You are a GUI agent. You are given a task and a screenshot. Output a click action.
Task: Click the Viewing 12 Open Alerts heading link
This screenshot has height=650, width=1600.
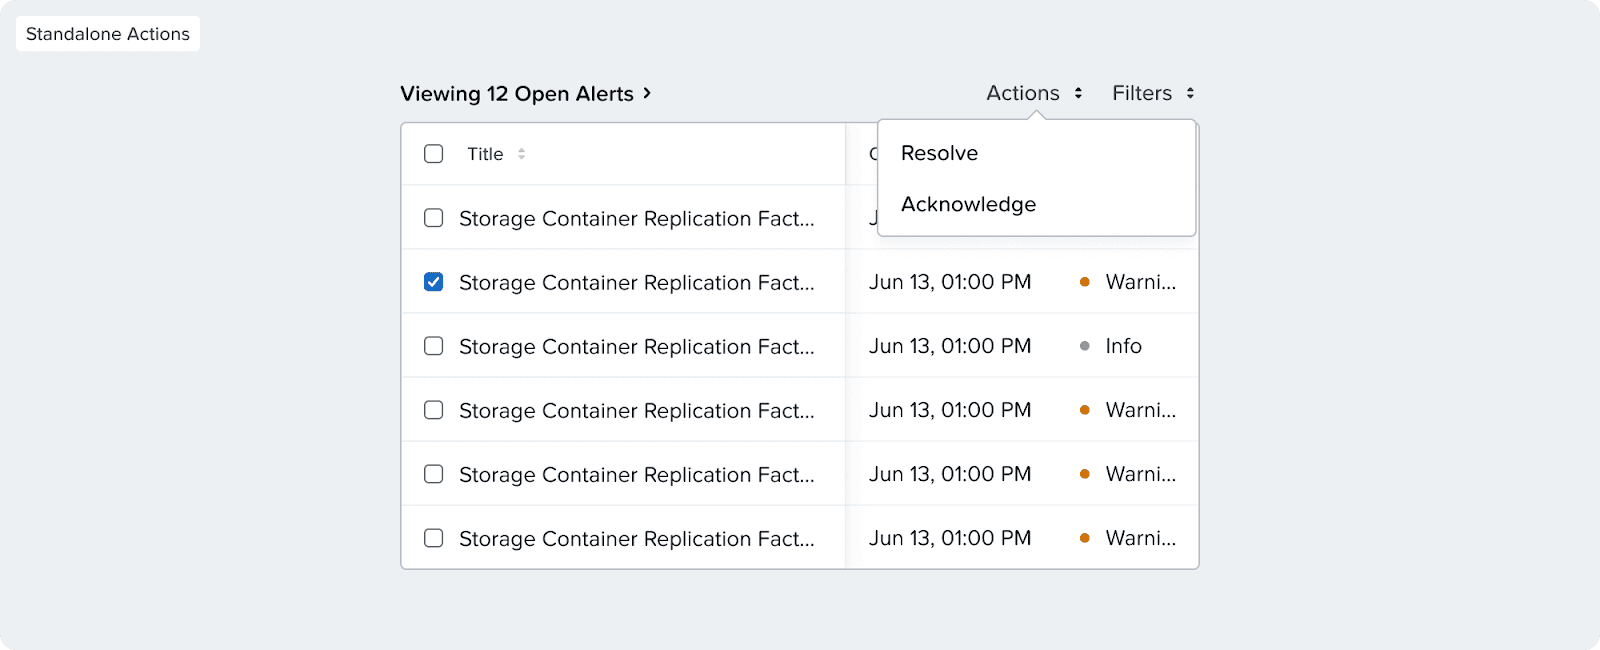[x=517, y=94]
